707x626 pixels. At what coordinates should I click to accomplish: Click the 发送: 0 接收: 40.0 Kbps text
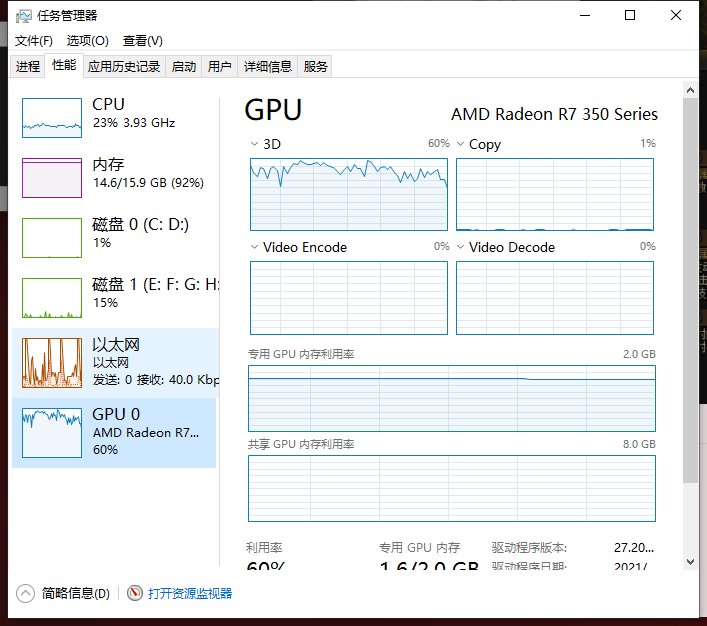156,380
